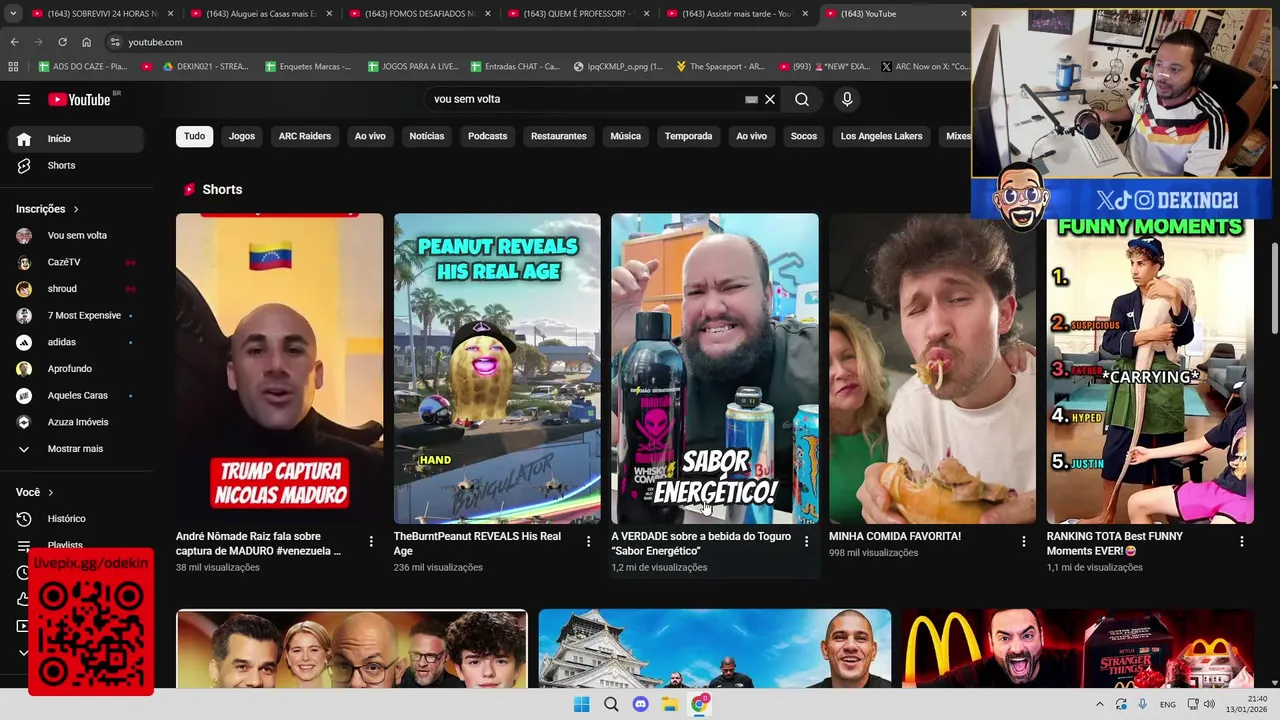This screenshot has height=720, width=1280.
Task: Open the PEANUT REVEALS HIS REAL AGE thumbnail
Action: click(497, 368)
